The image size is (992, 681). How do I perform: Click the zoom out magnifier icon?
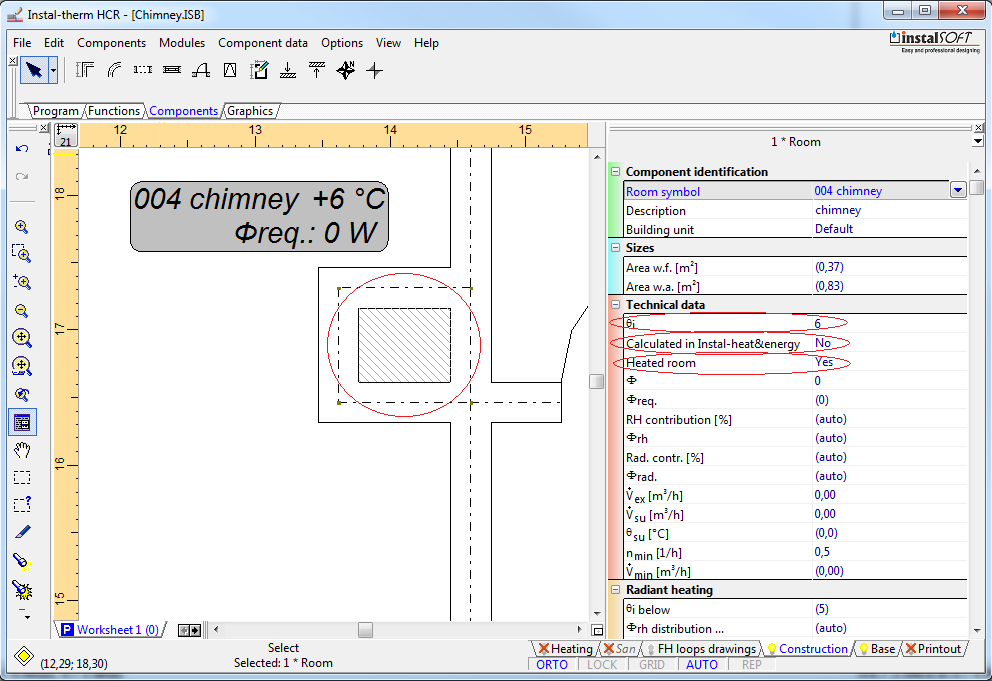click(22, 311)
